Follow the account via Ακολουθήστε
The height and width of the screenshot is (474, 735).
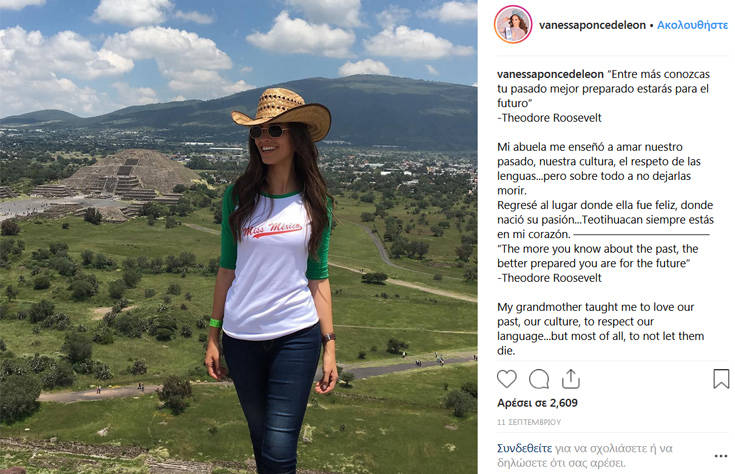[692, 25]
